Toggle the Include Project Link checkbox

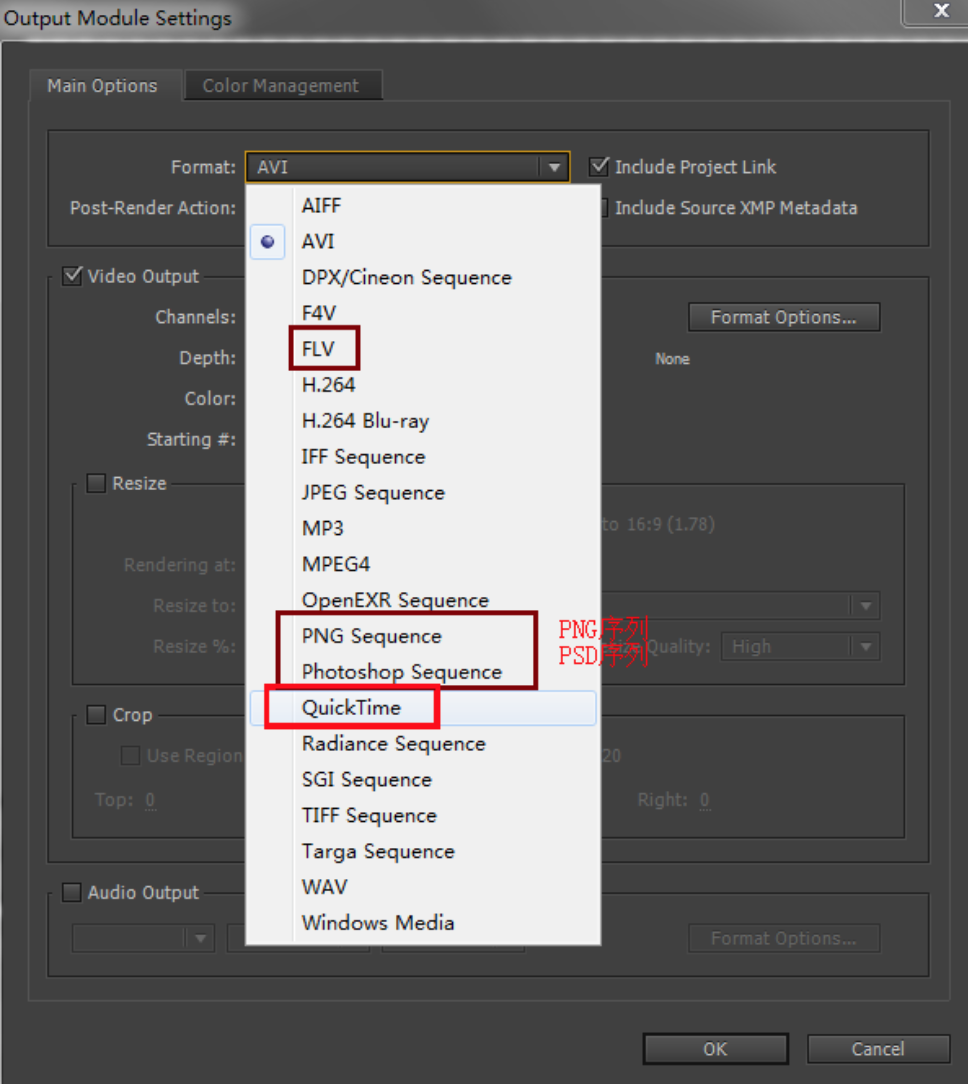coord(600,167)
